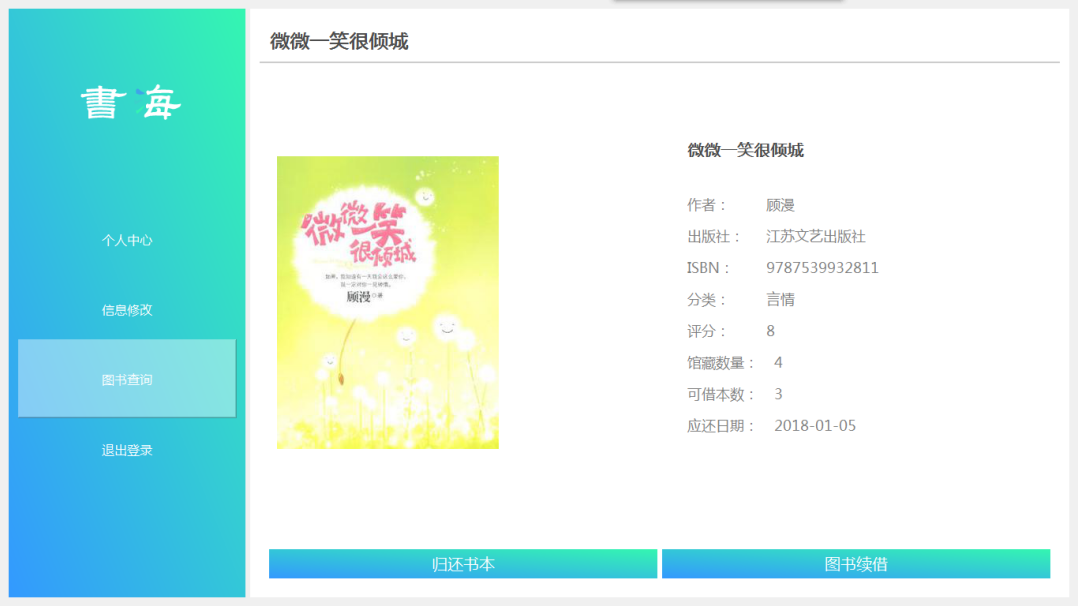
Task: Click 可借本数 value 3
Action: click(x=778, y=394)
